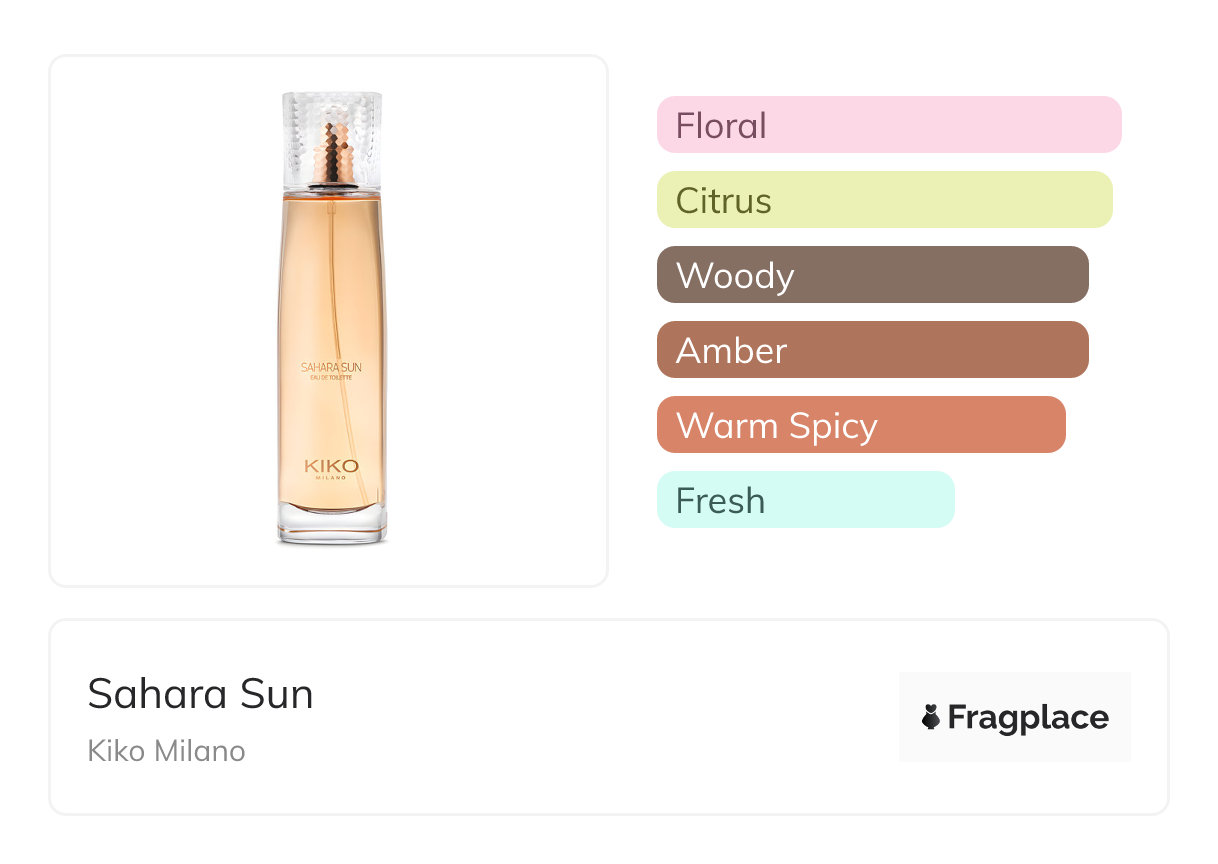Screen dimensions: 1218x864
Task: Click the Sahara Sun label on the bottle
Action: pos(331,367)
